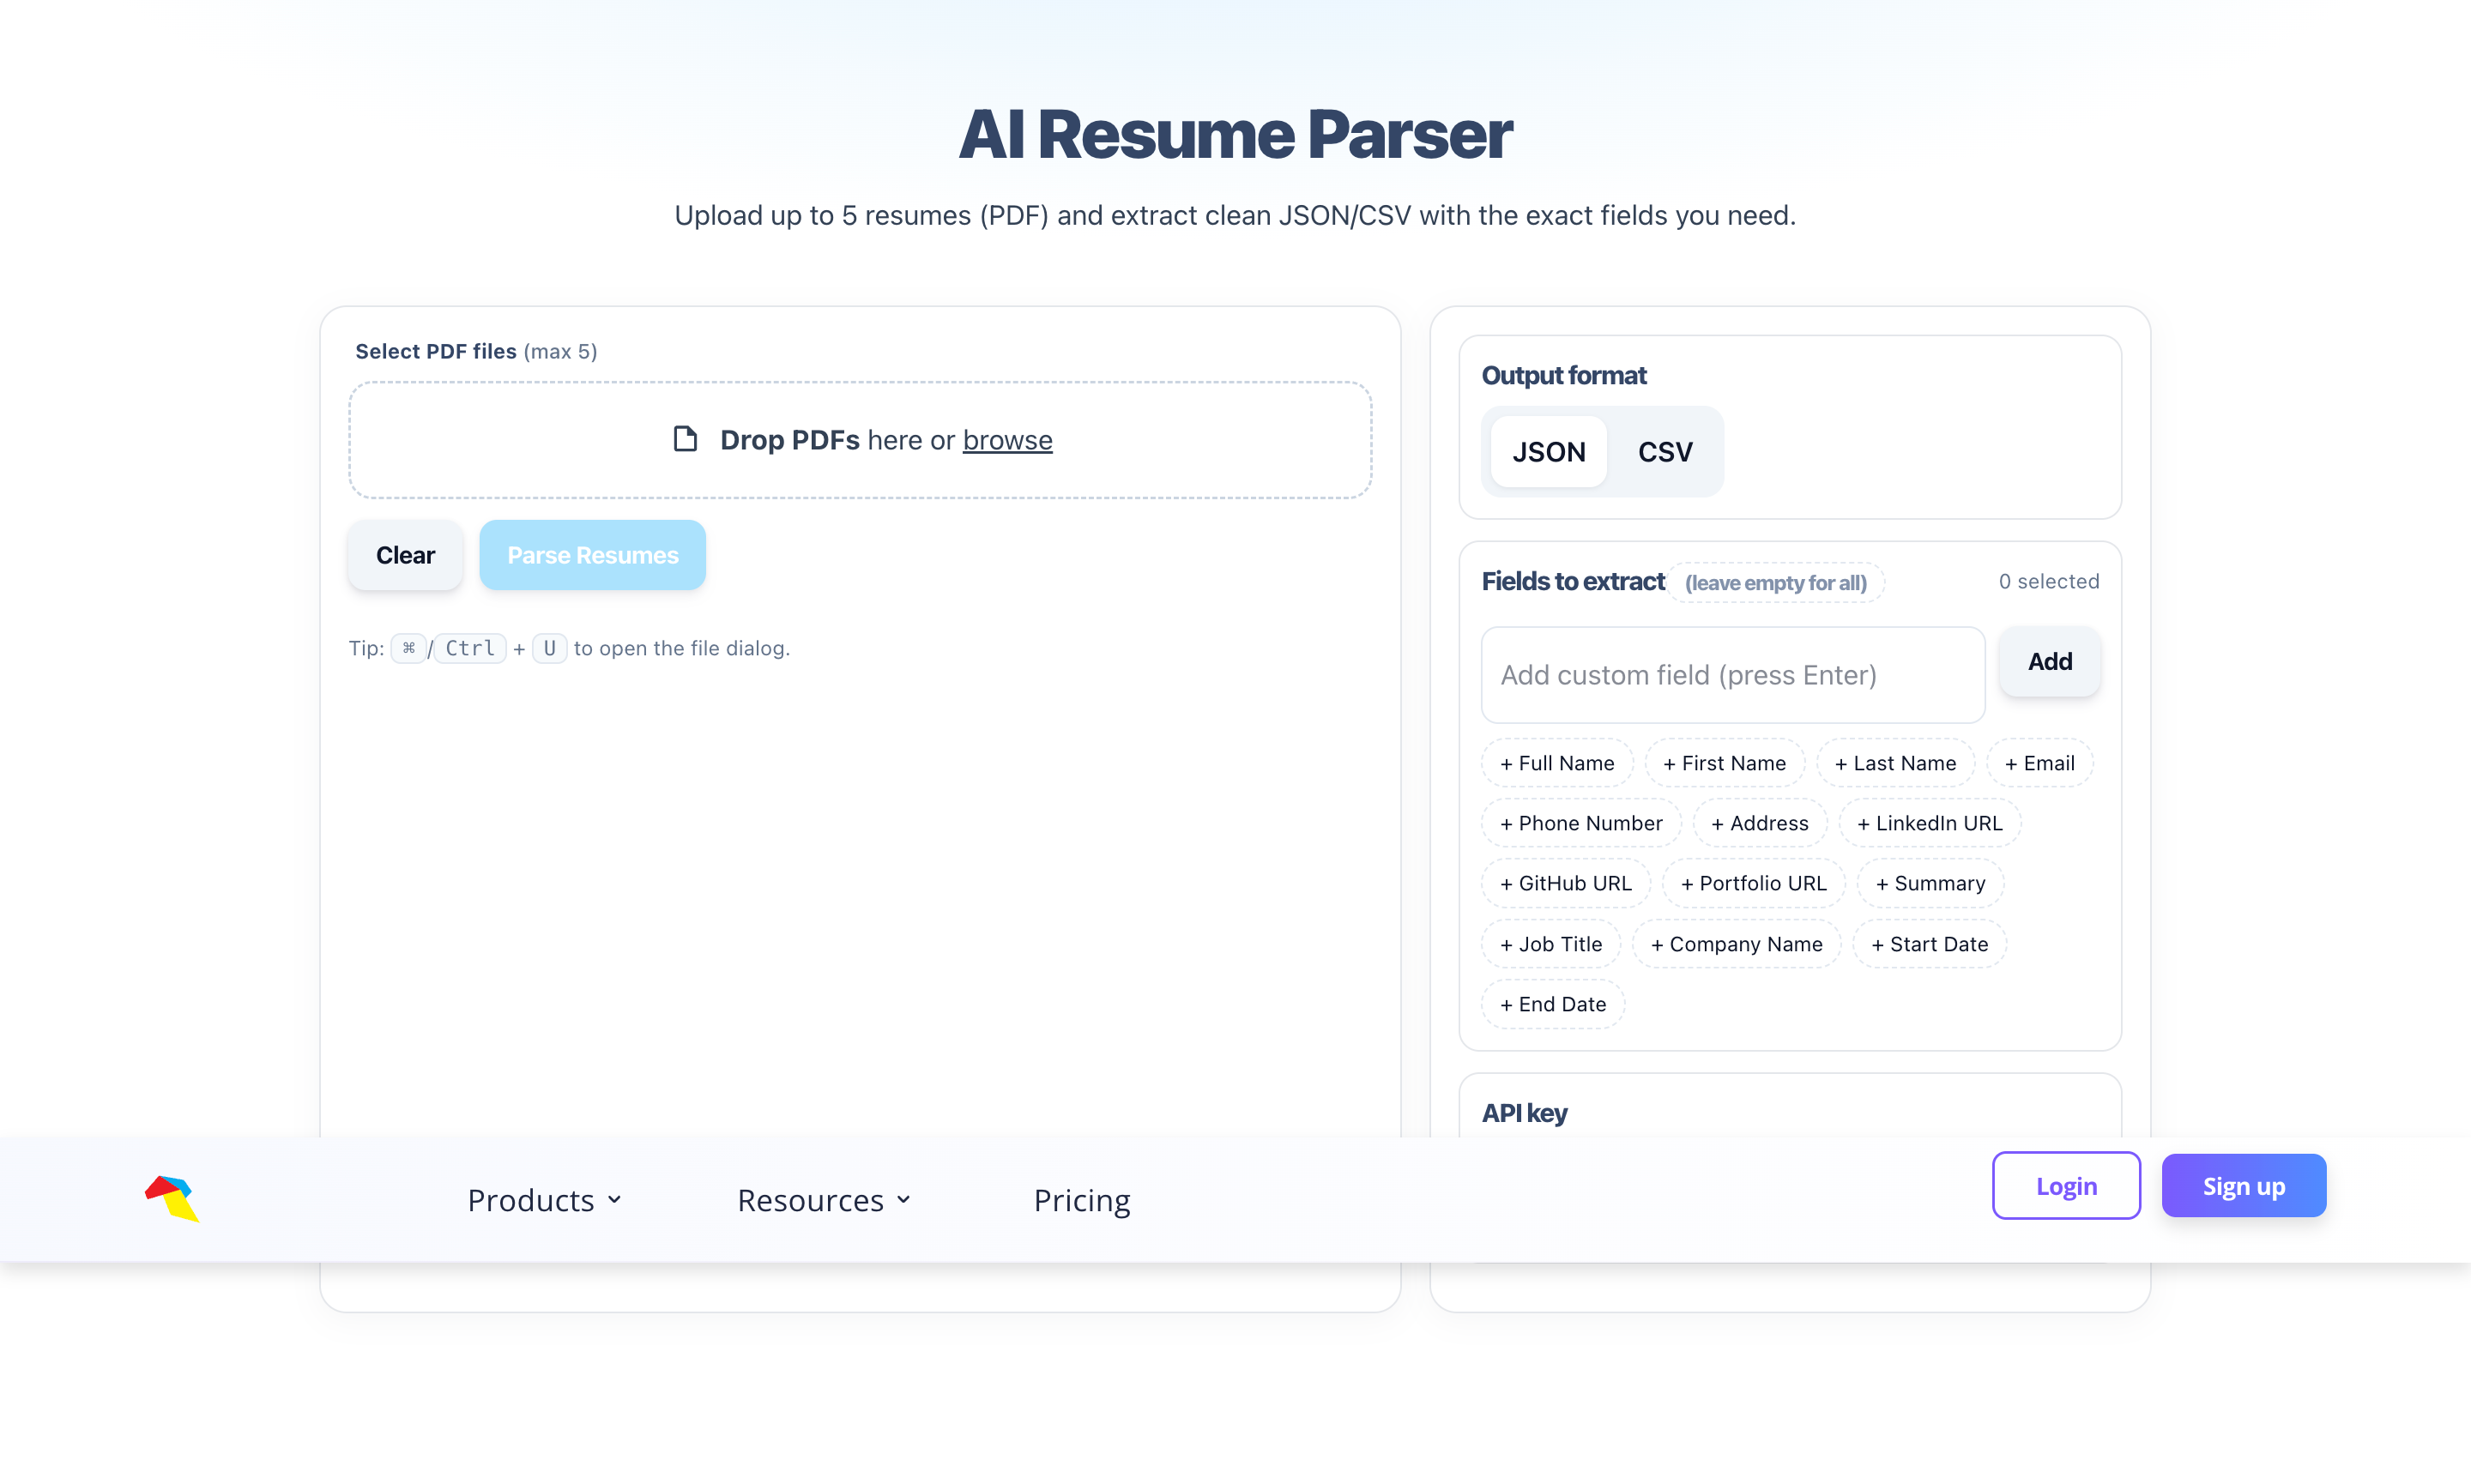This screenshot has width=2471, height=1484.
Task: Click Add to insert a custom field
Action: (2049, 661)
